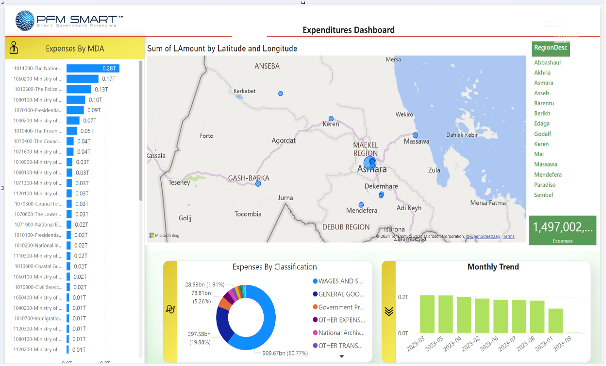Select Asmara in the RegionDesc filter
Screen dimensions: 606x366
point(543,83)
